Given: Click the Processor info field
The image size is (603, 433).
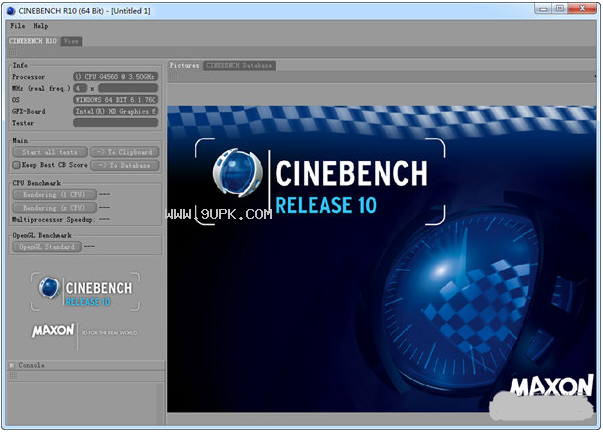Looking at the screenshot, I should coord(115,77).
